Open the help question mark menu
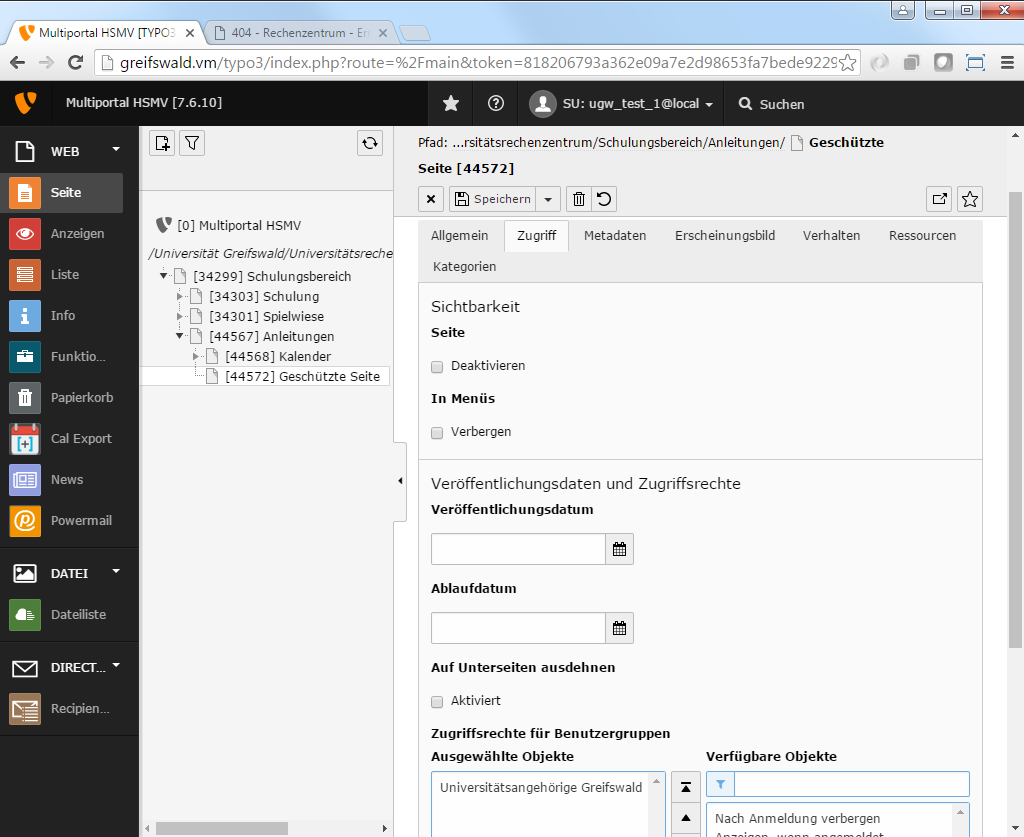The image size is (1024, 837). (495, 104)
